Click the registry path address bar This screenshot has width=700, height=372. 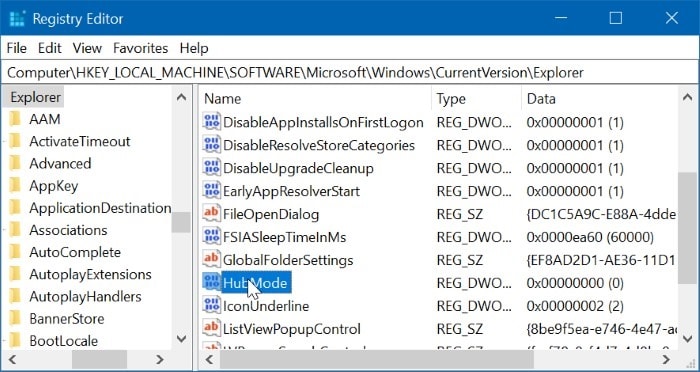[350, 72]
